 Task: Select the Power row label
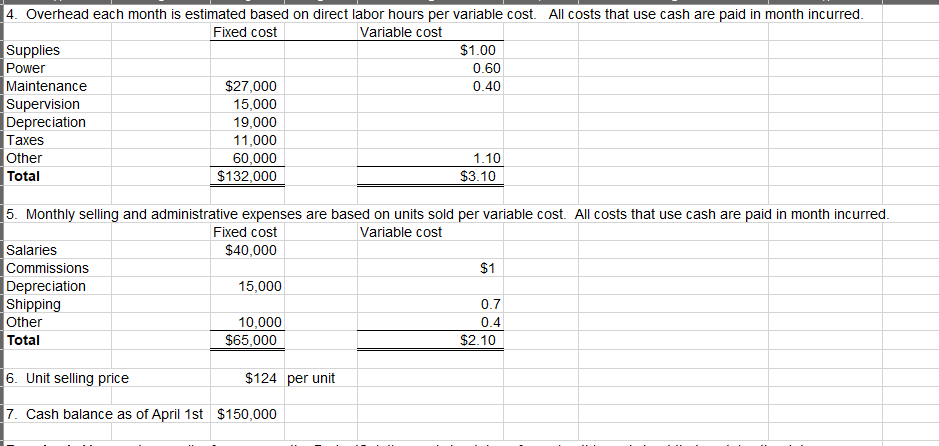tap(26, 68)
